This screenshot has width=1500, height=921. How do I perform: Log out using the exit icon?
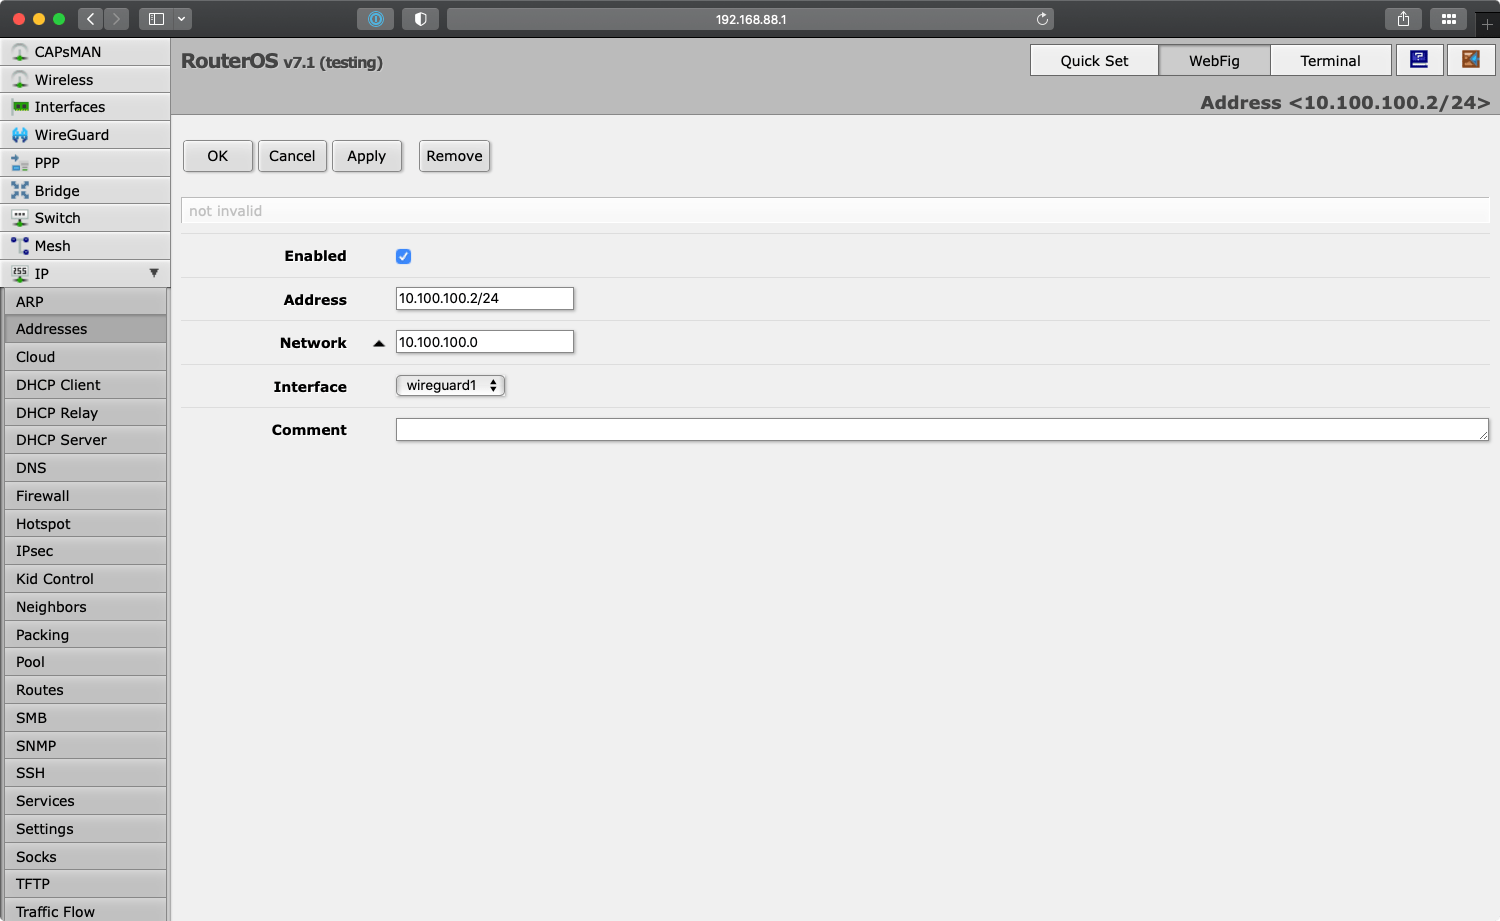coord(1471,60)
